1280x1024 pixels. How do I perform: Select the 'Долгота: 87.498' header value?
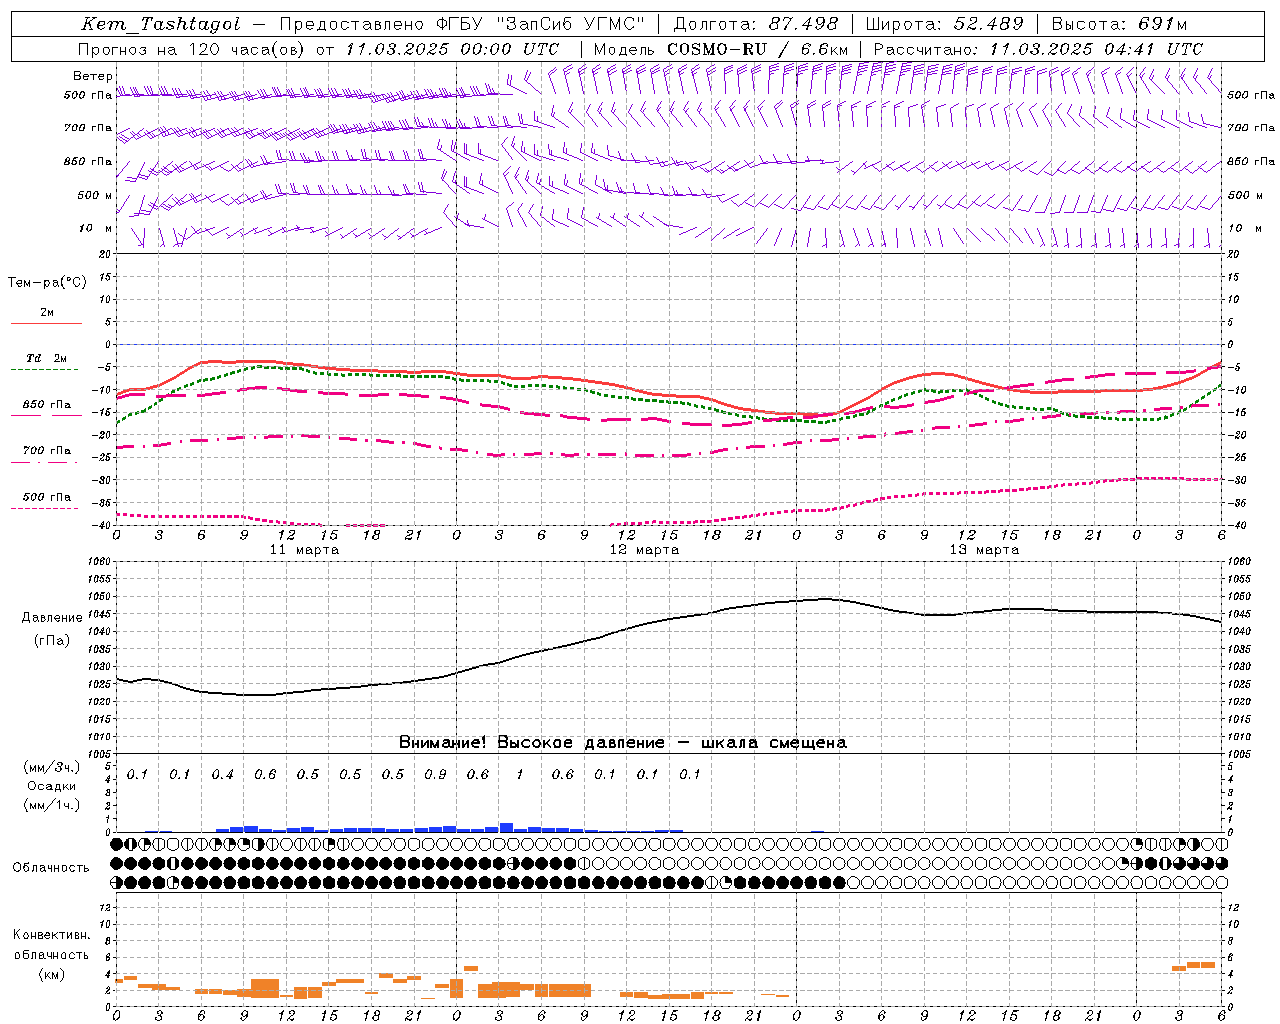(x=757, y=24)
